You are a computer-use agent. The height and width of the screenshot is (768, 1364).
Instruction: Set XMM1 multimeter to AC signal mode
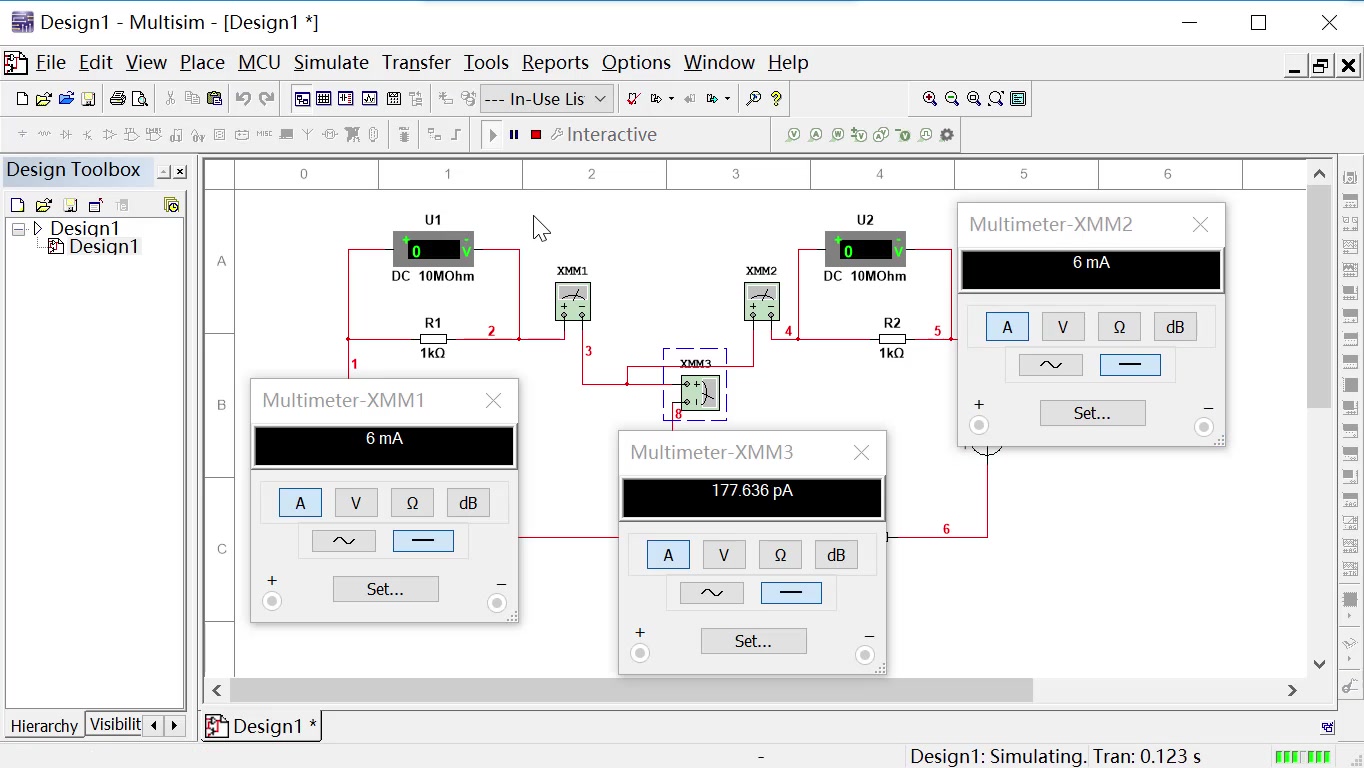click(x=344, y=541)
